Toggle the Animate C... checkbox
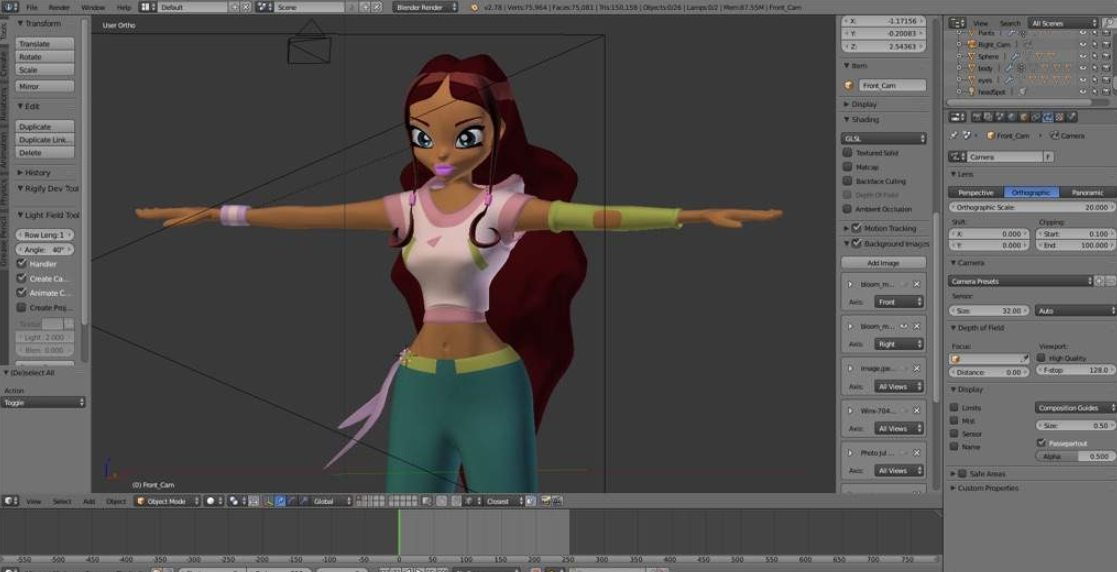Image resolution: width=1117 pixels, height=572 pixels. (21, 293)
